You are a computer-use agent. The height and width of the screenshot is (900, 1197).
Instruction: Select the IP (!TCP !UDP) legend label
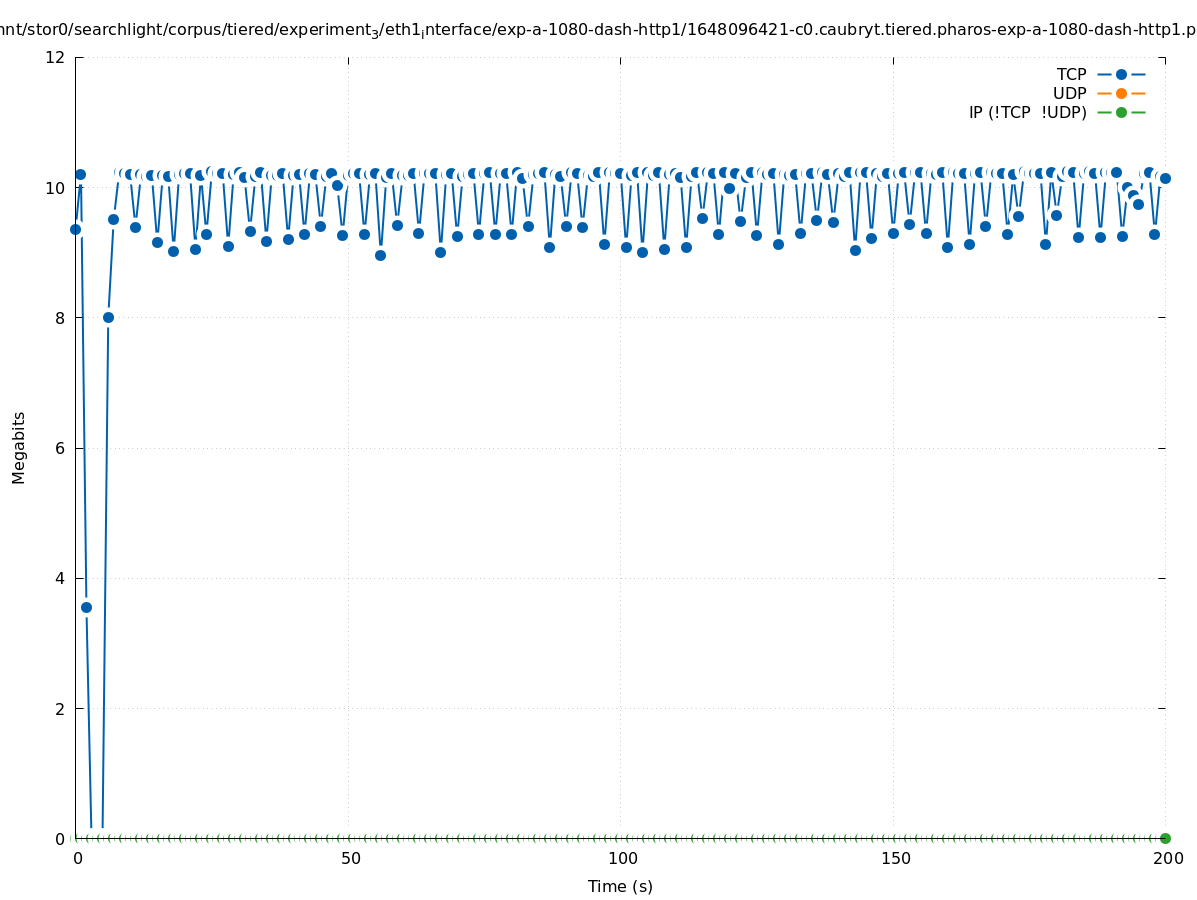pyautogui.click(x=1027, y=112)
